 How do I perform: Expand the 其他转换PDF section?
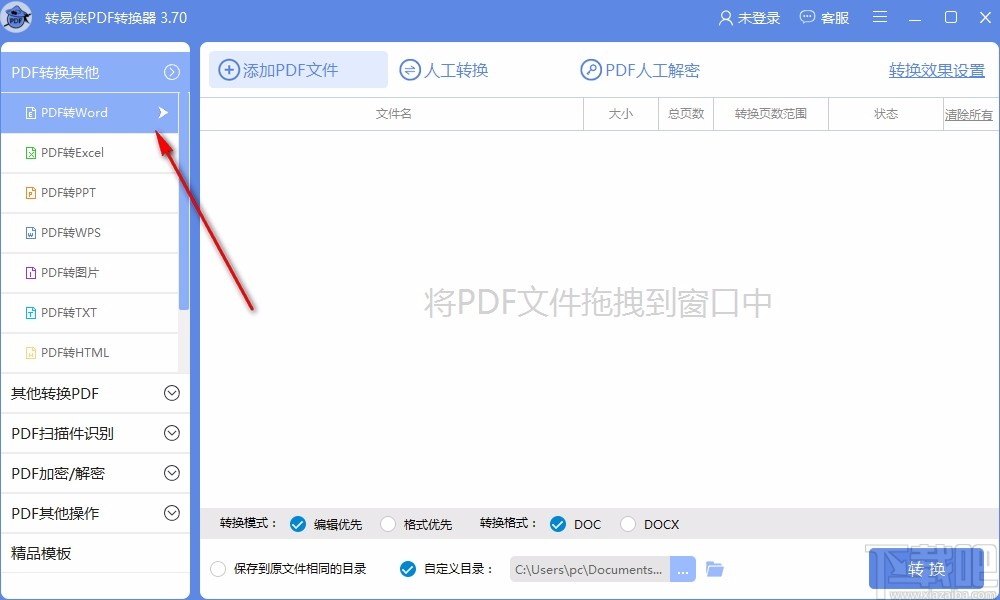(x=95, y=393)
